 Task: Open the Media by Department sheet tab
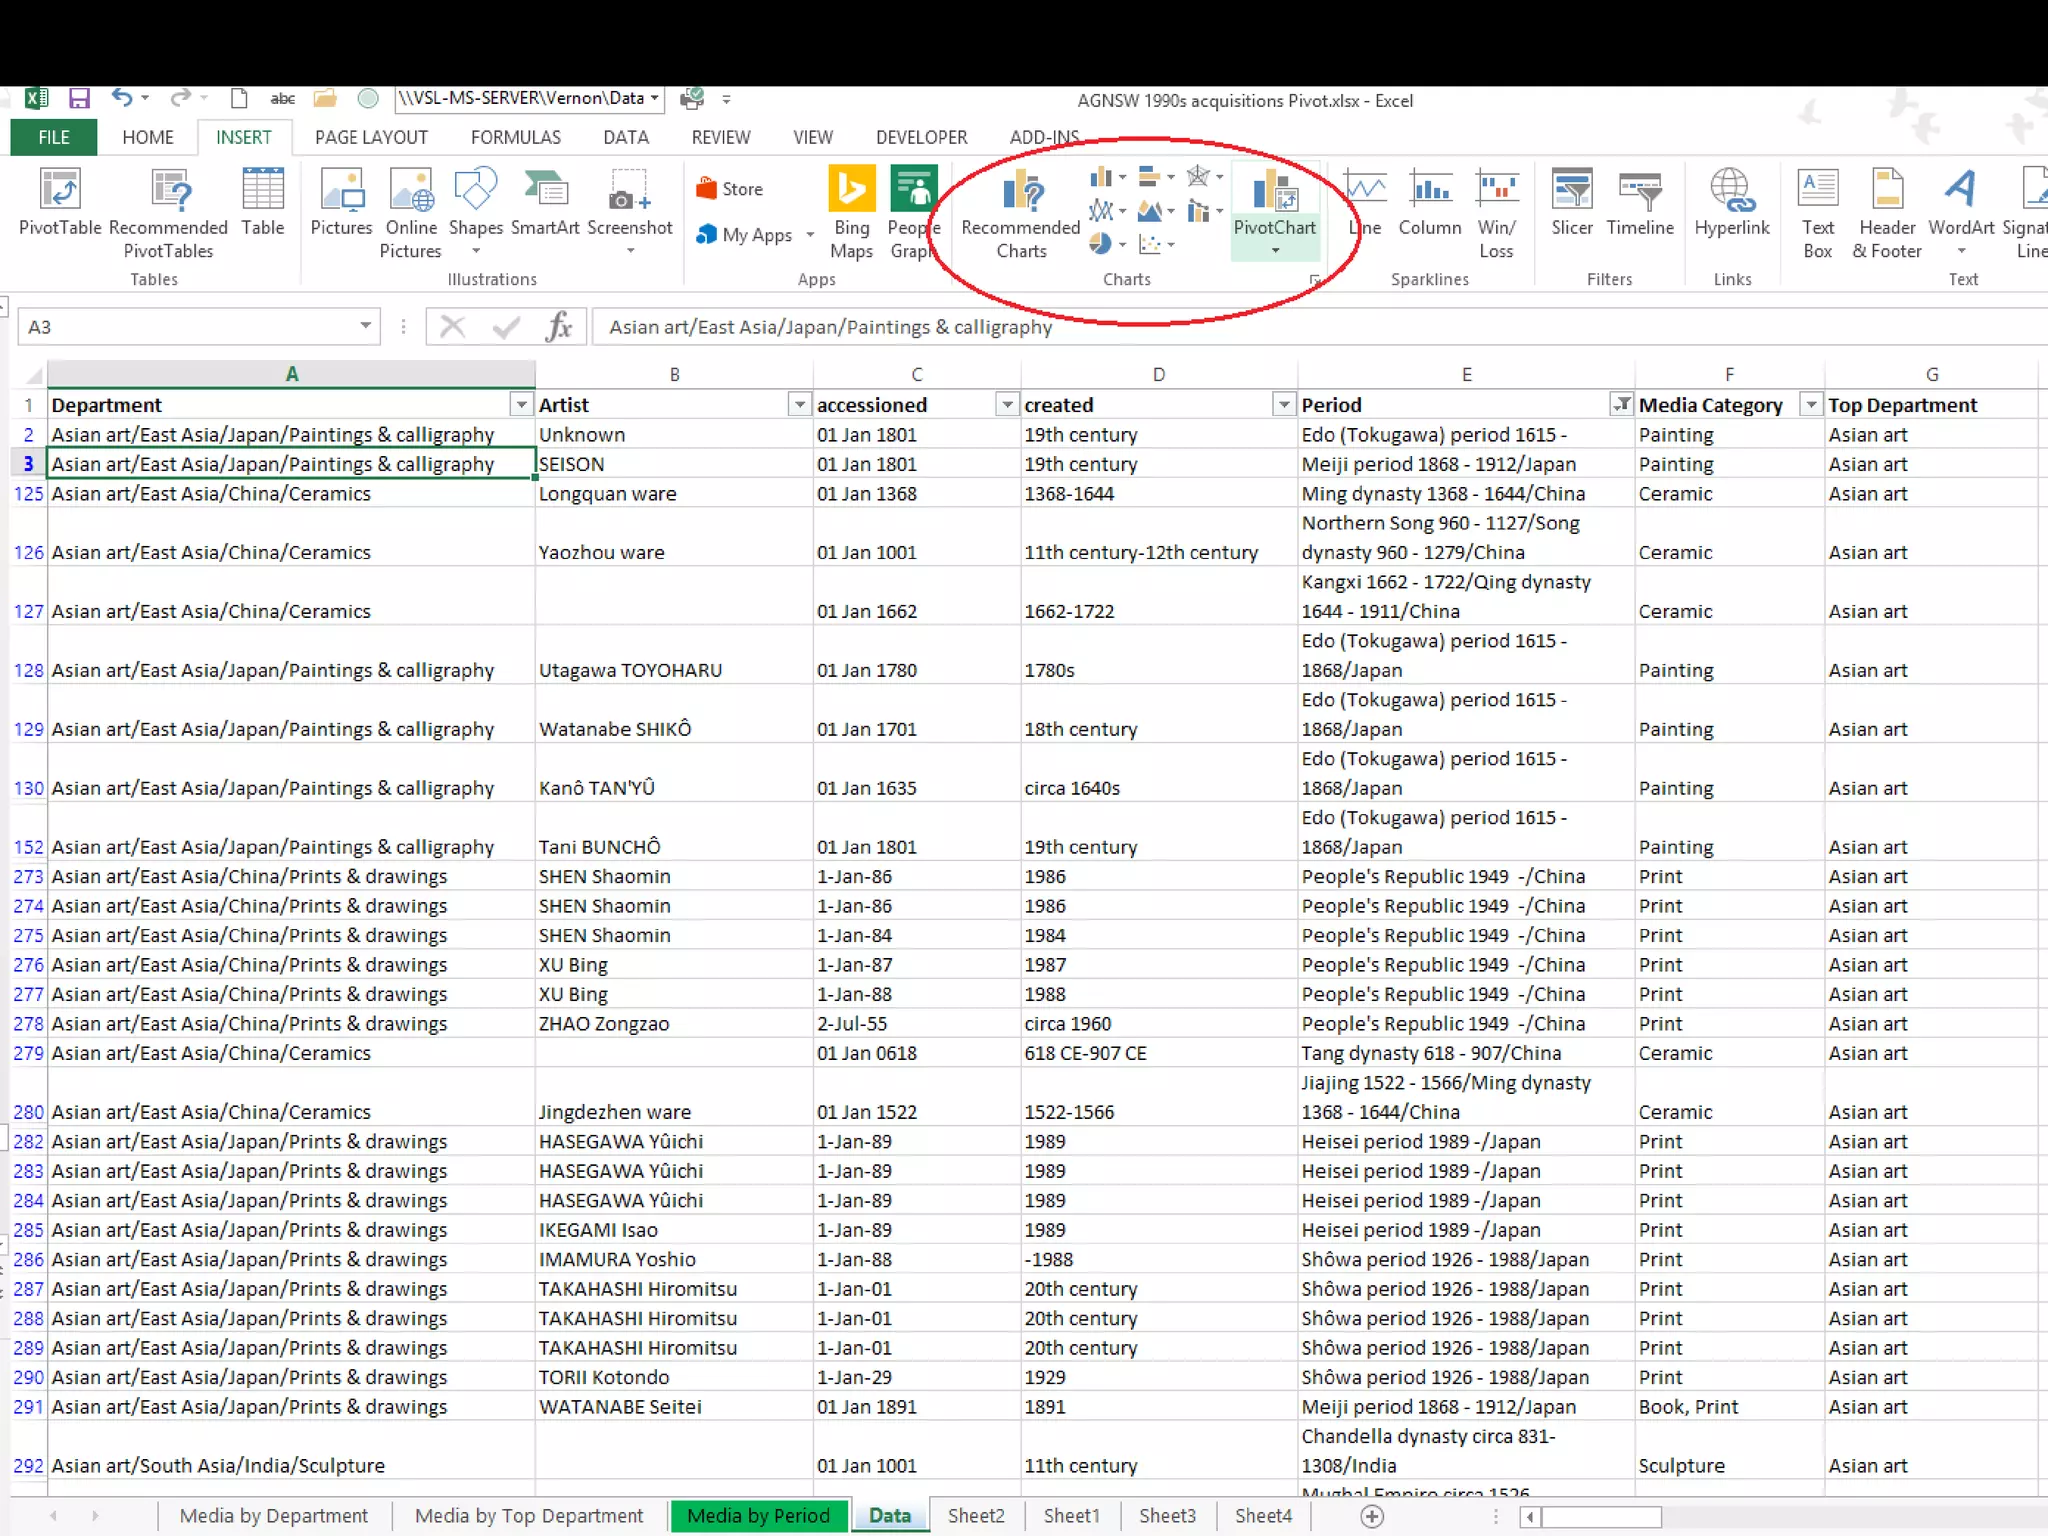pyautogui.click(x=273, y=1516)
